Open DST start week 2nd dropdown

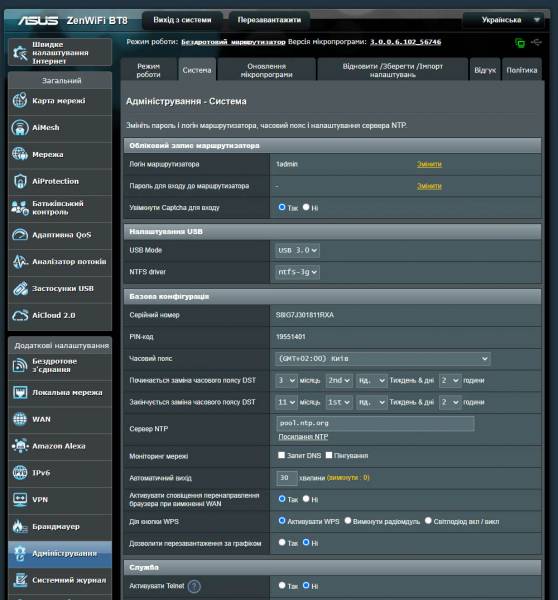click(x=339, y=381)
